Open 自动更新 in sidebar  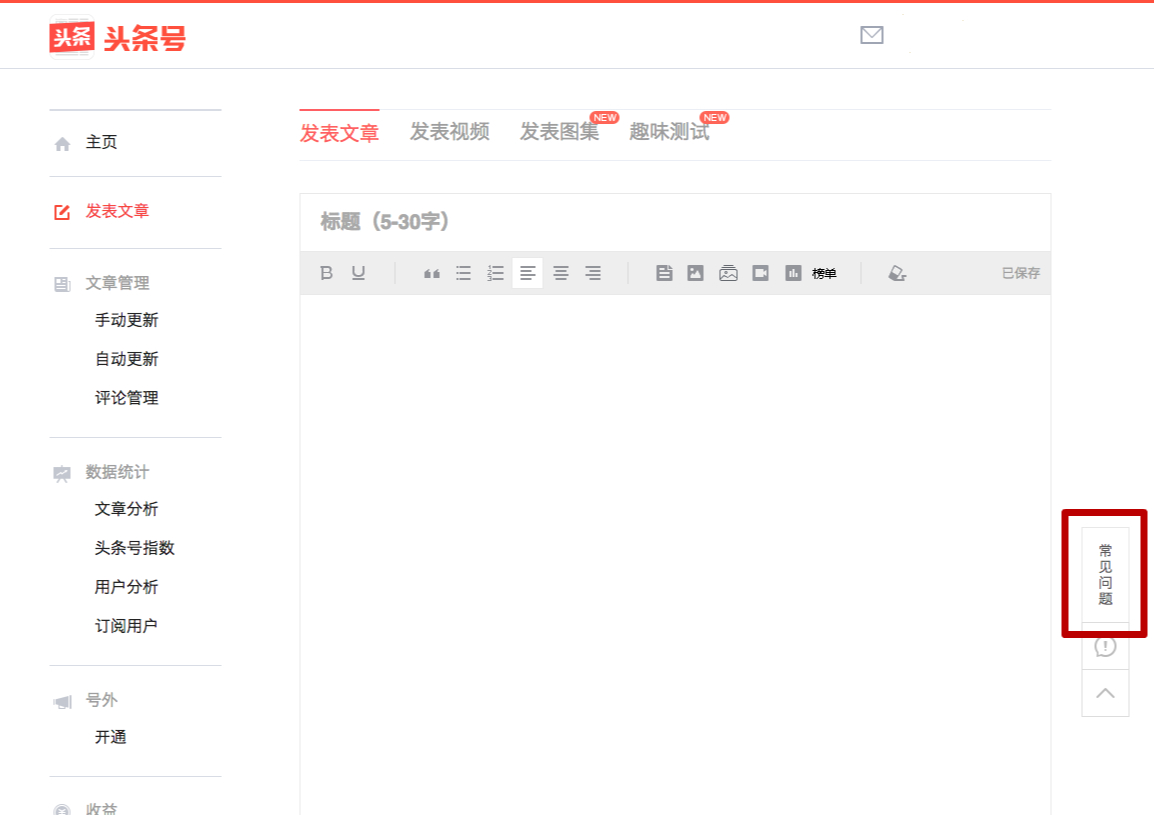click(x=127, y=359)
